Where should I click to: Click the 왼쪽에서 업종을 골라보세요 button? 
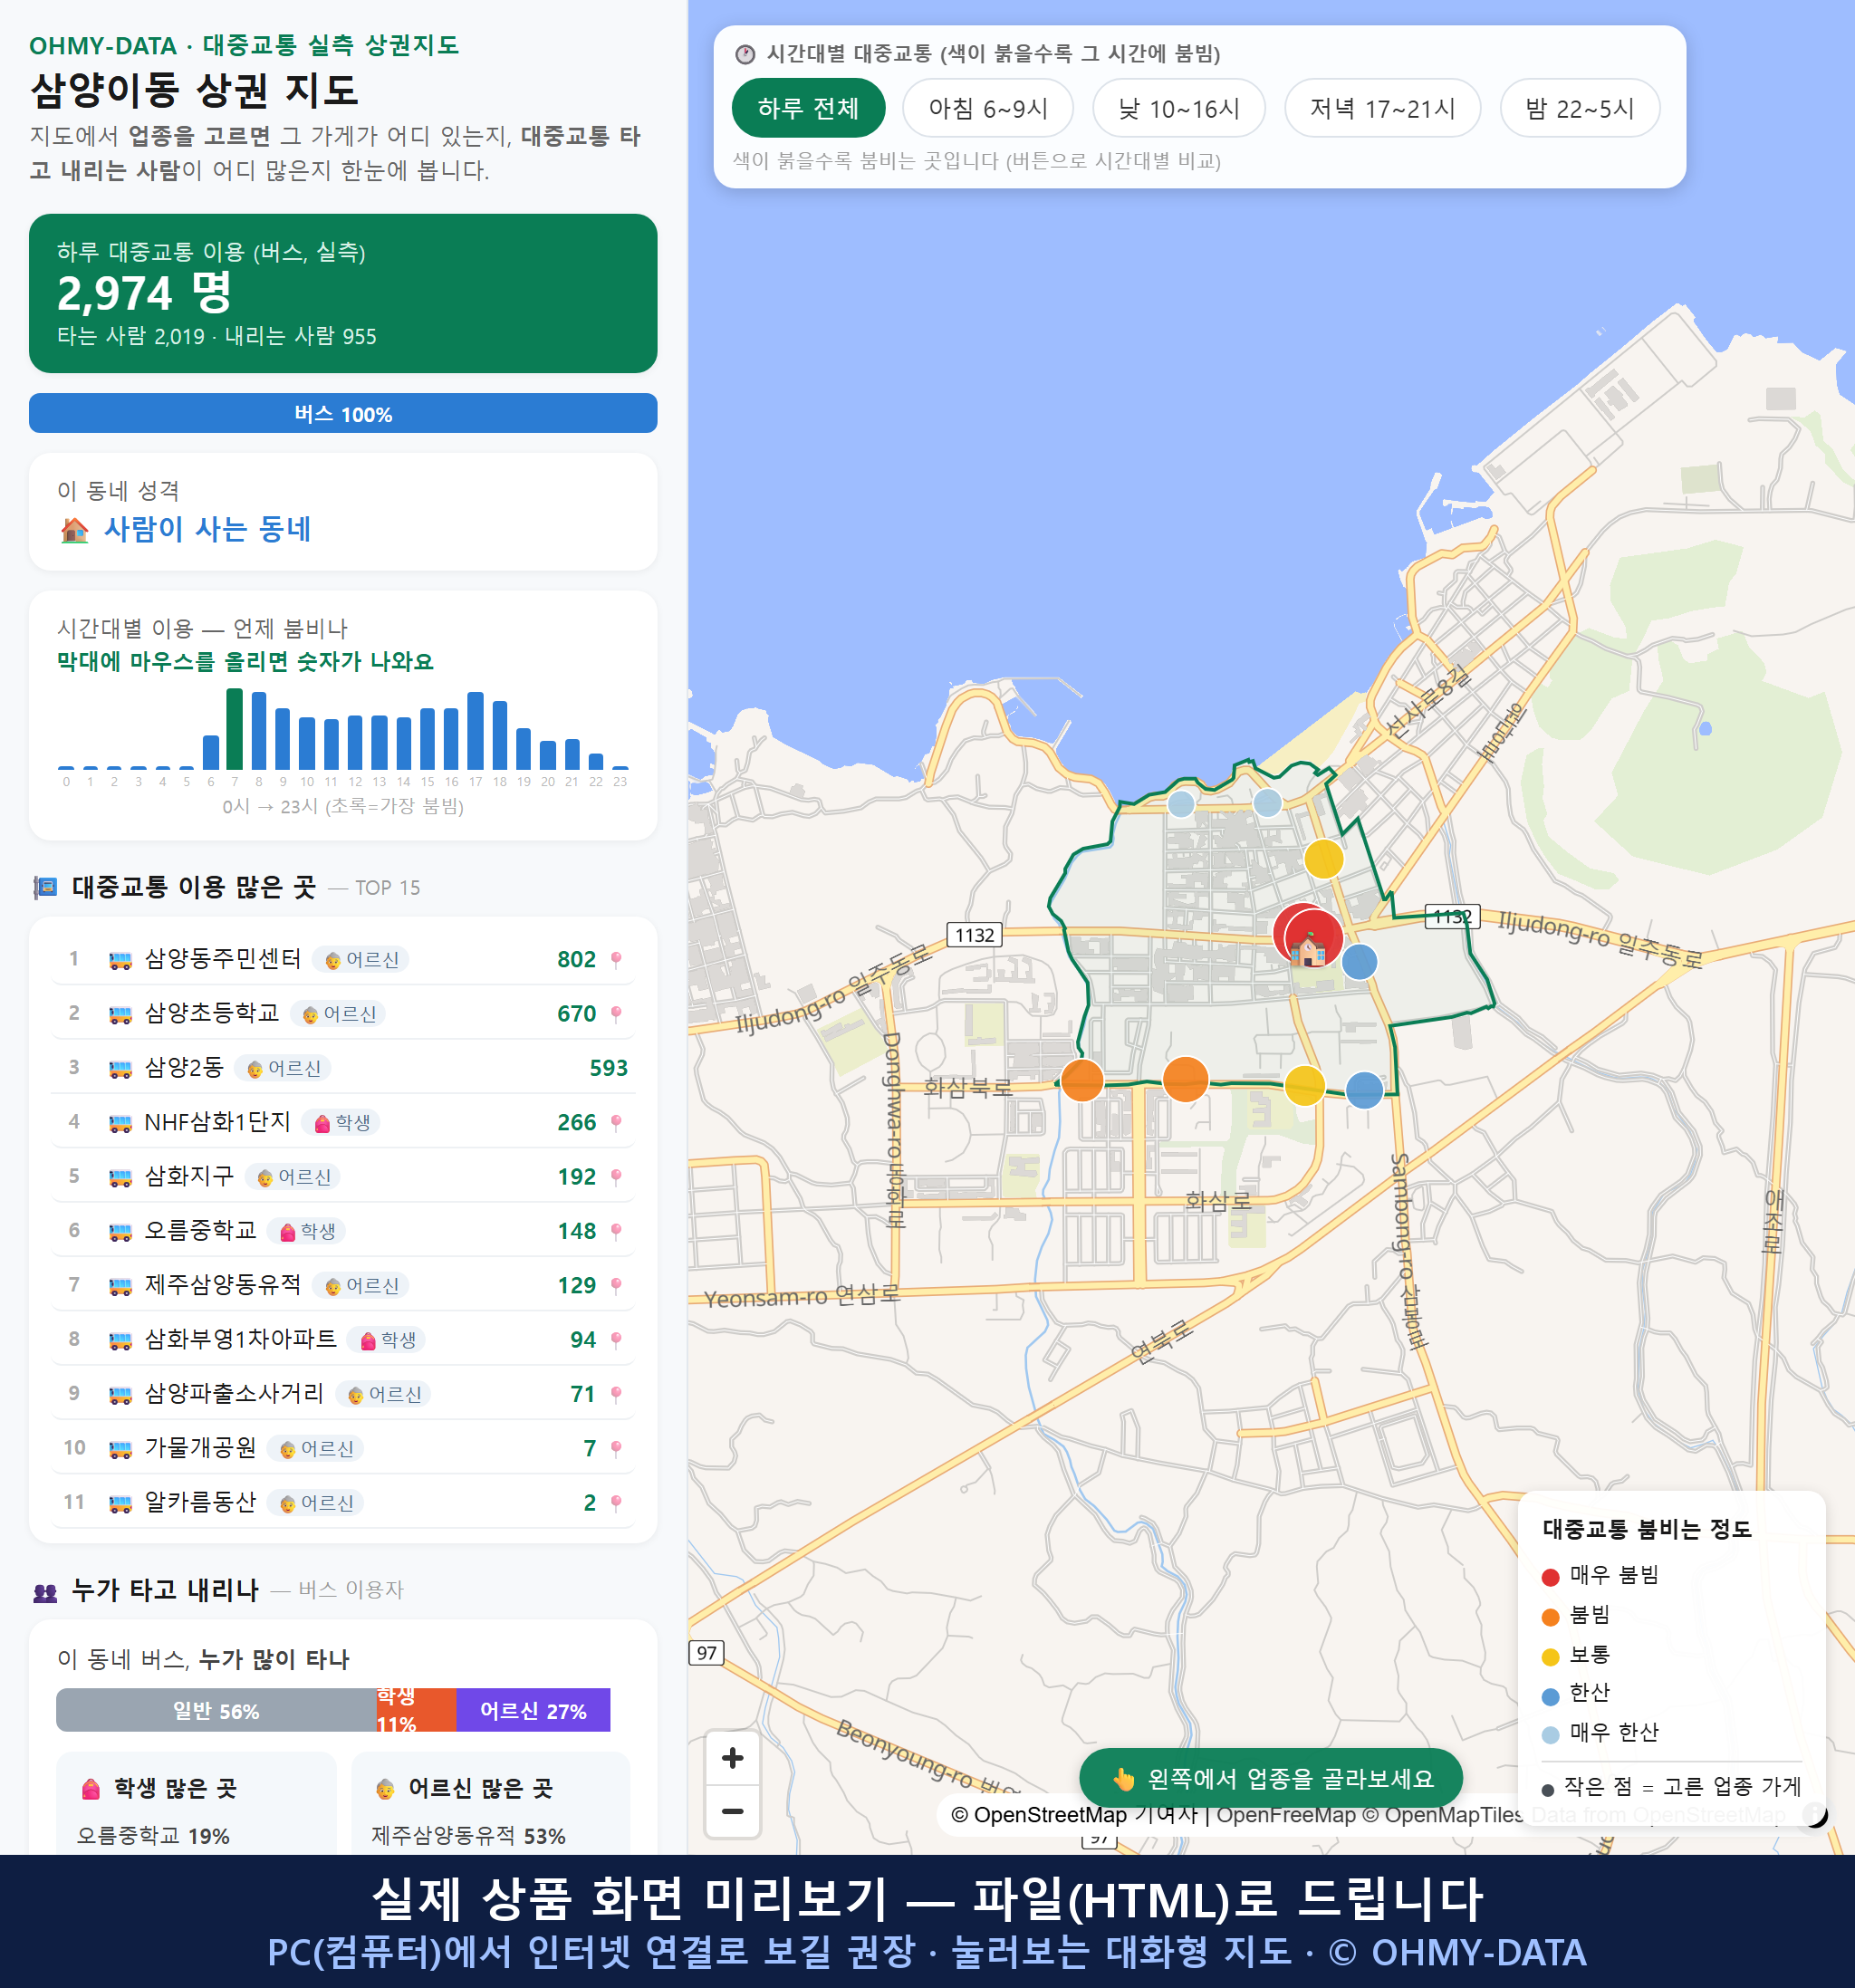1270,1779
